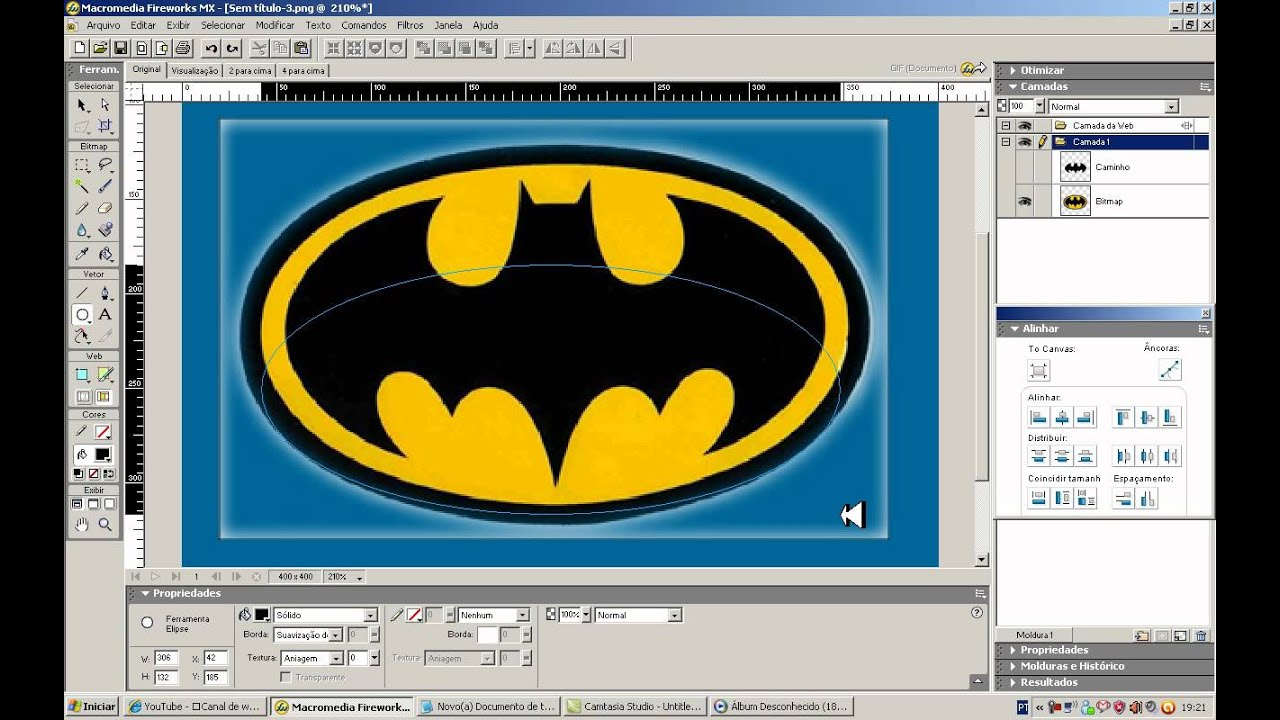Click the New document toolbar icon
Screen dimensions: 1280x720
(81, 47)
